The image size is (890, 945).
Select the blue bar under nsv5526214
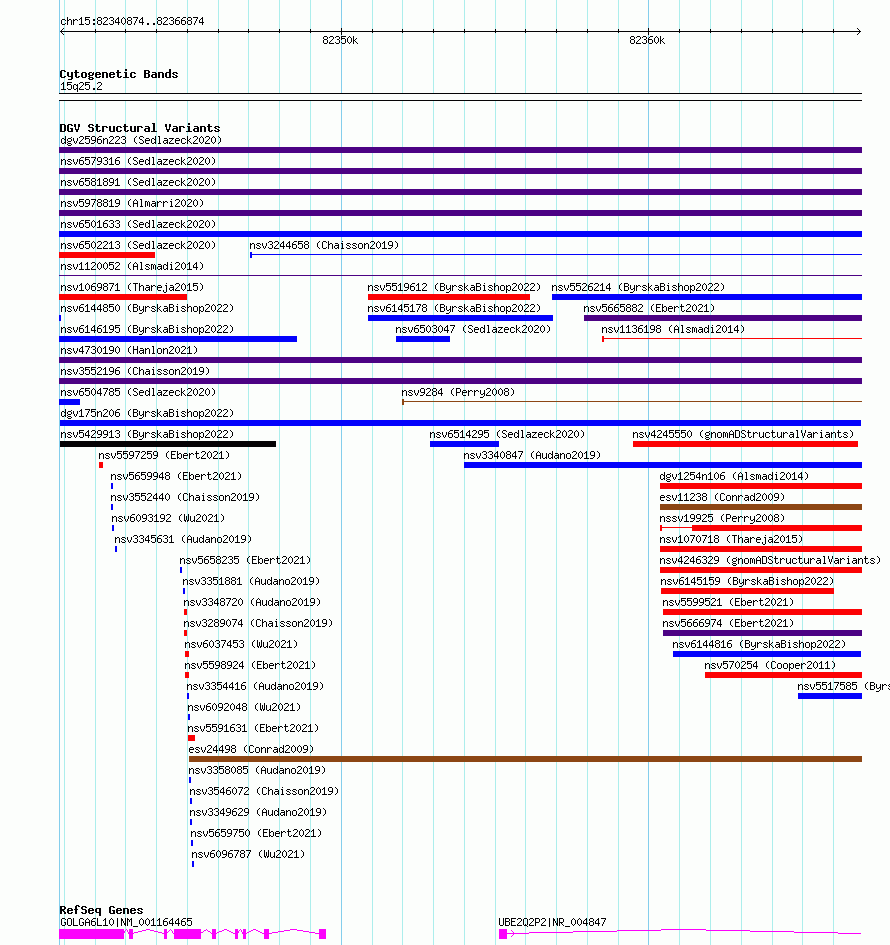coord(707,297)
